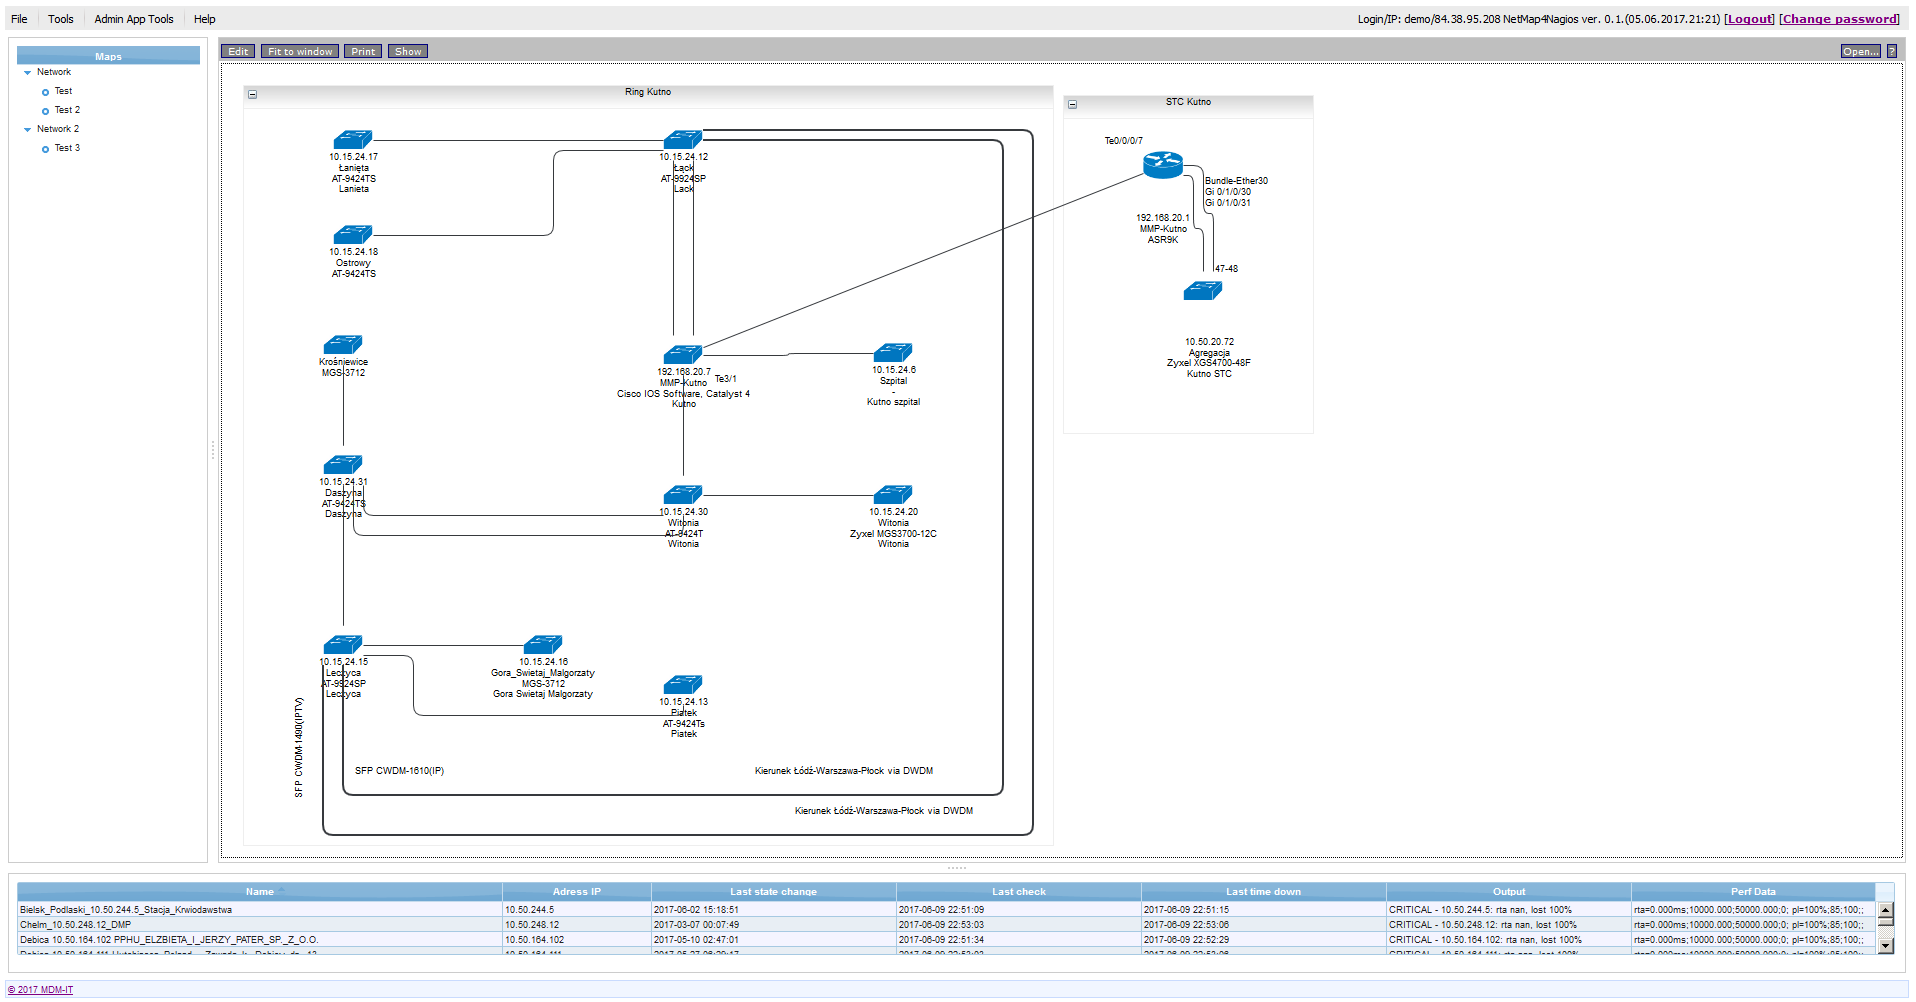Sort by Last time down column
Image resolution: width=1916 pixels, height=1002 pixels.
coord(1264,892)
